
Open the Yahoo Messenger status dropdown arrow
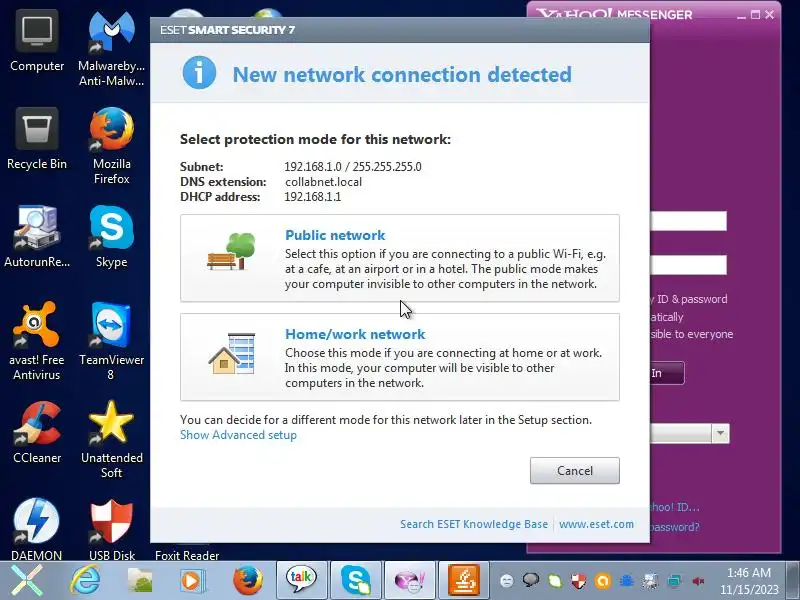coord(720,434)
